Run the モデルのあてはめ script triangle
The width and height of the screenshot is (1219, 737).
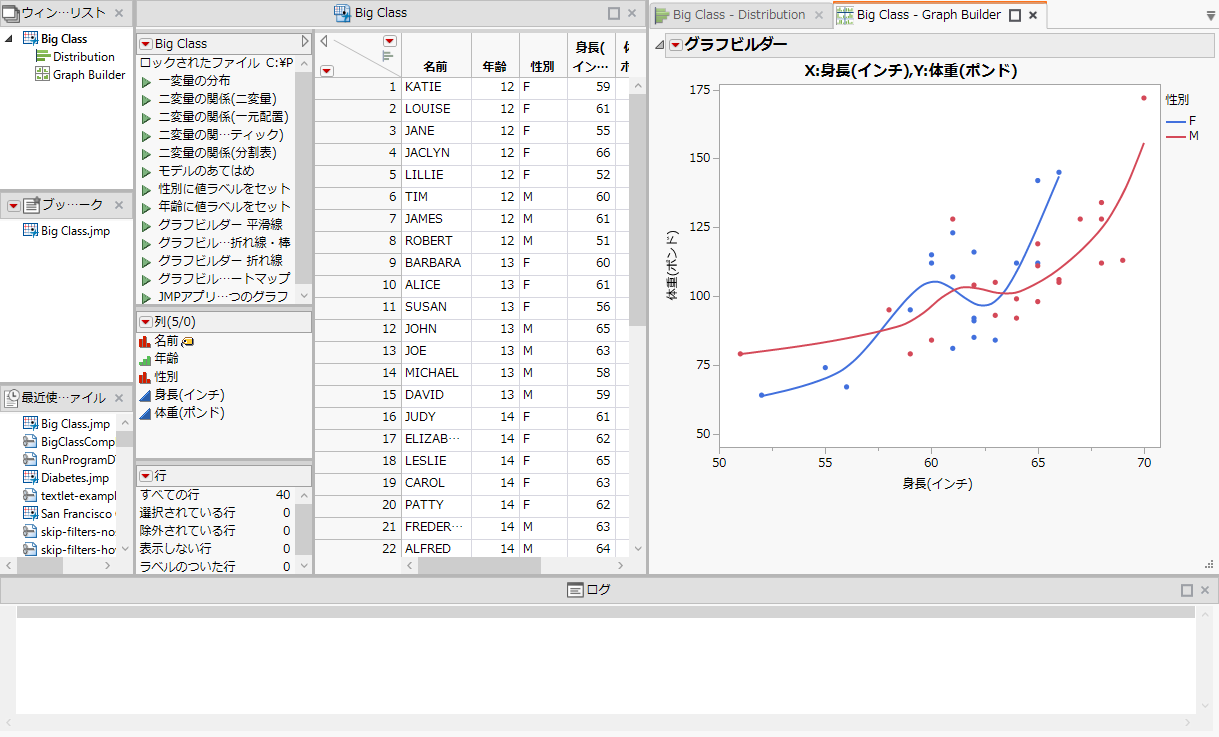coord(146,171)
